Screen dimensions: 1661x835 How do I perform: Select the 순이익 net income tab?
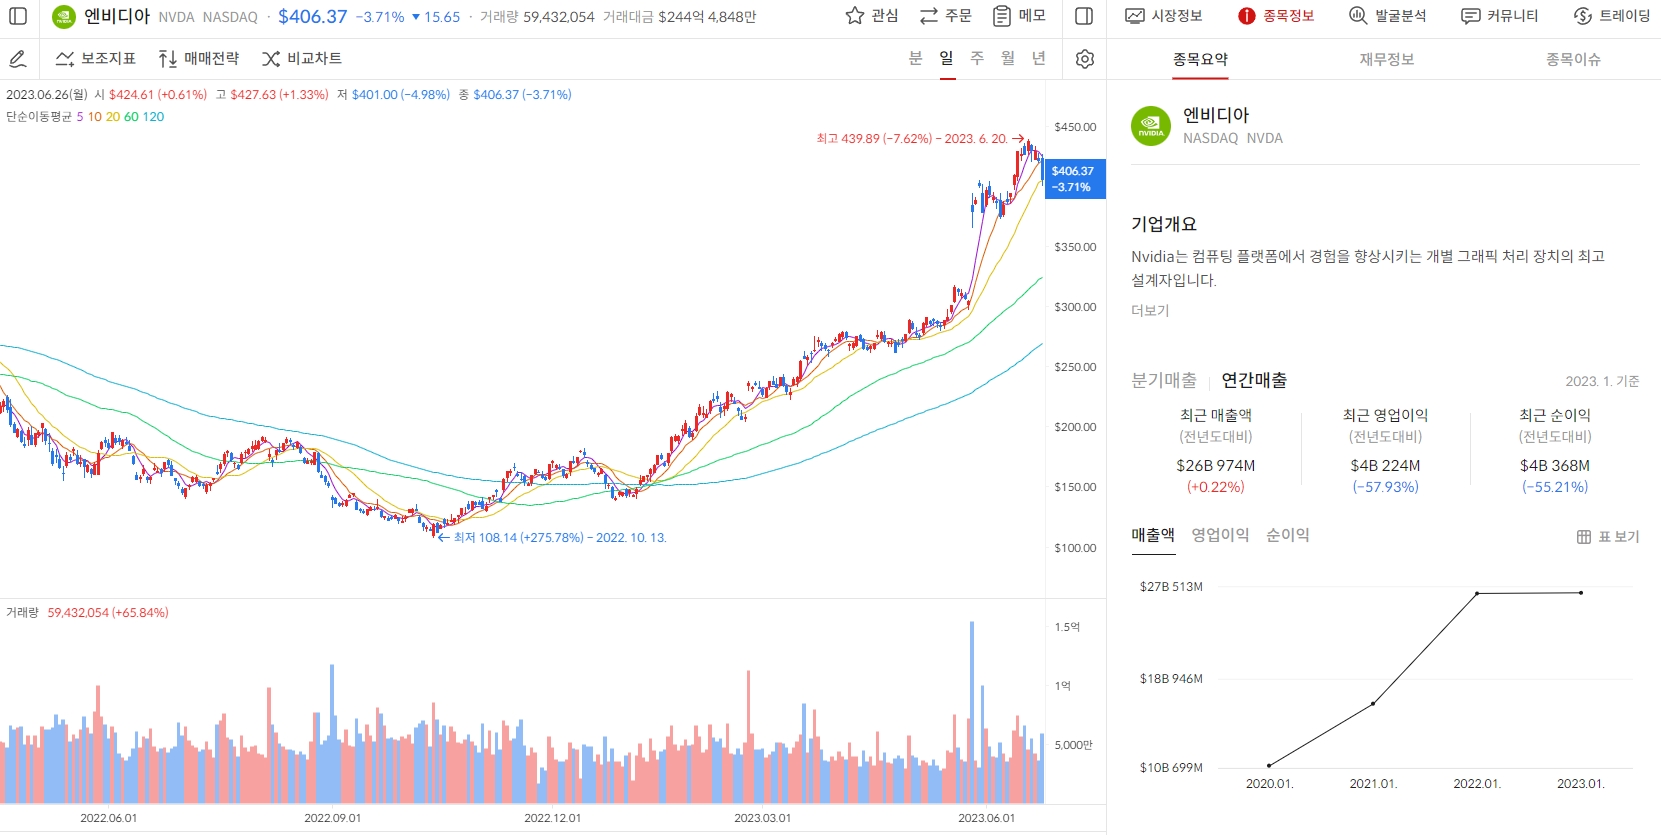point(1288,535)
